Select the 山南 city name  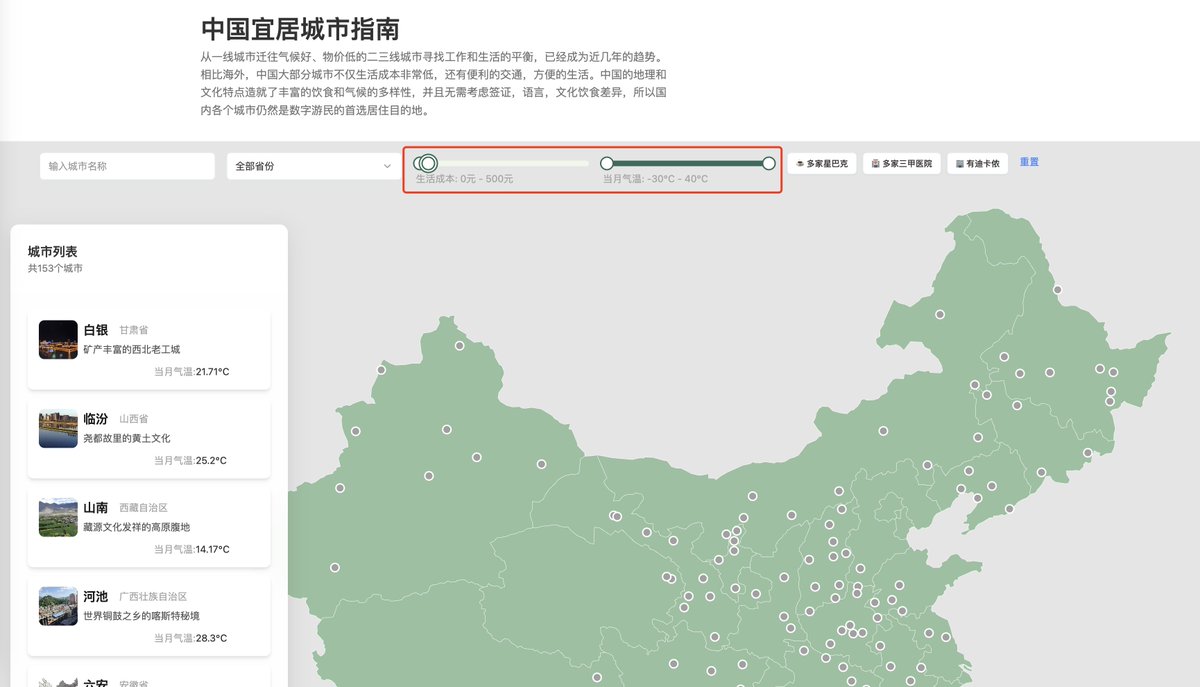pos(96,508)
